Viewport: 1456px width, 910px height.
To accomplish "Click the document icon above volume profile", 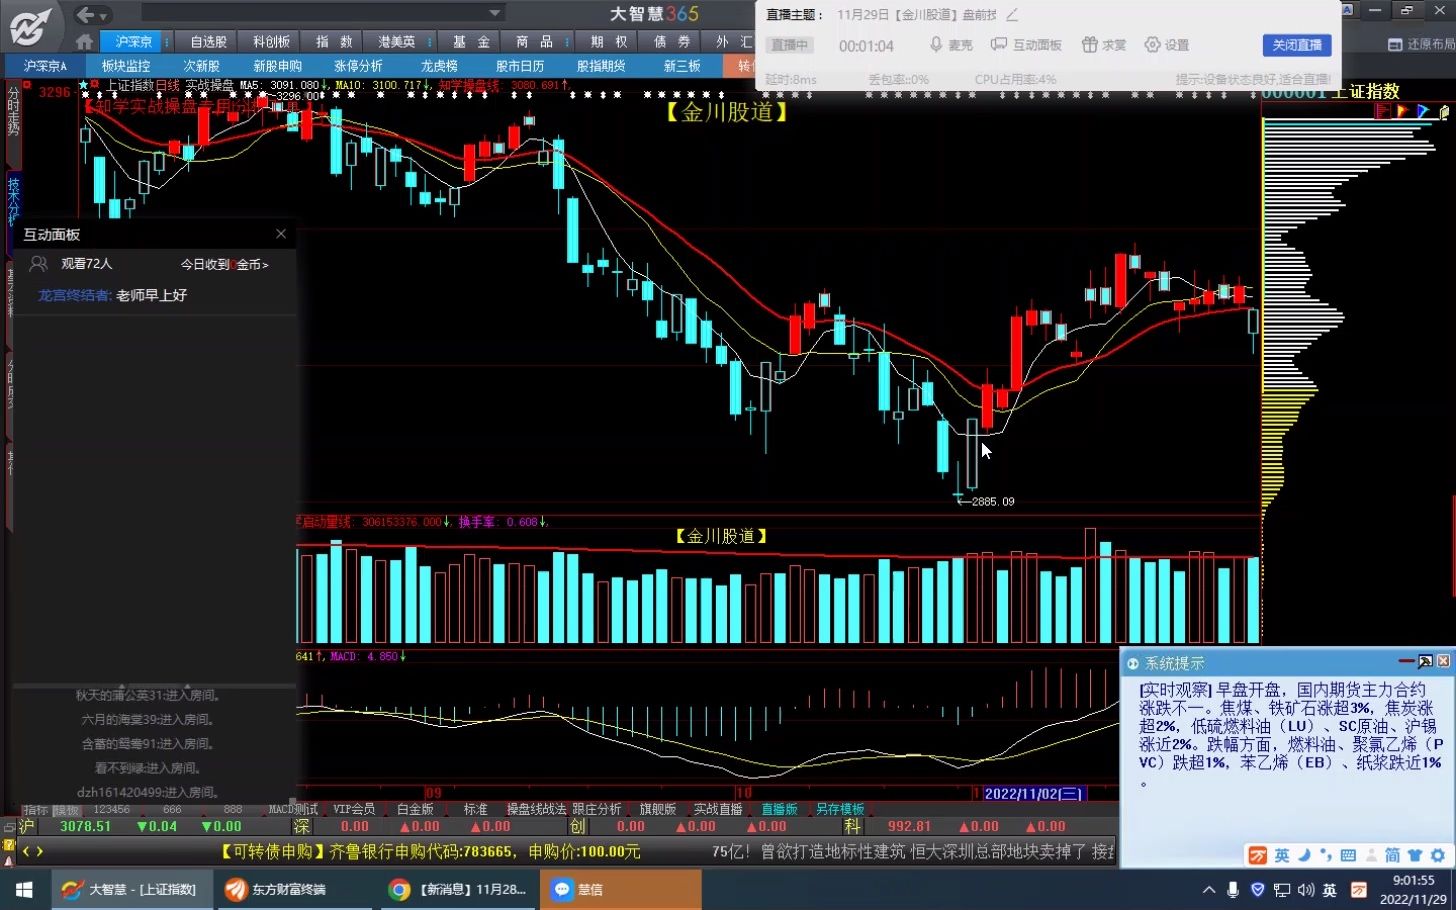I will click(1444, 111).
